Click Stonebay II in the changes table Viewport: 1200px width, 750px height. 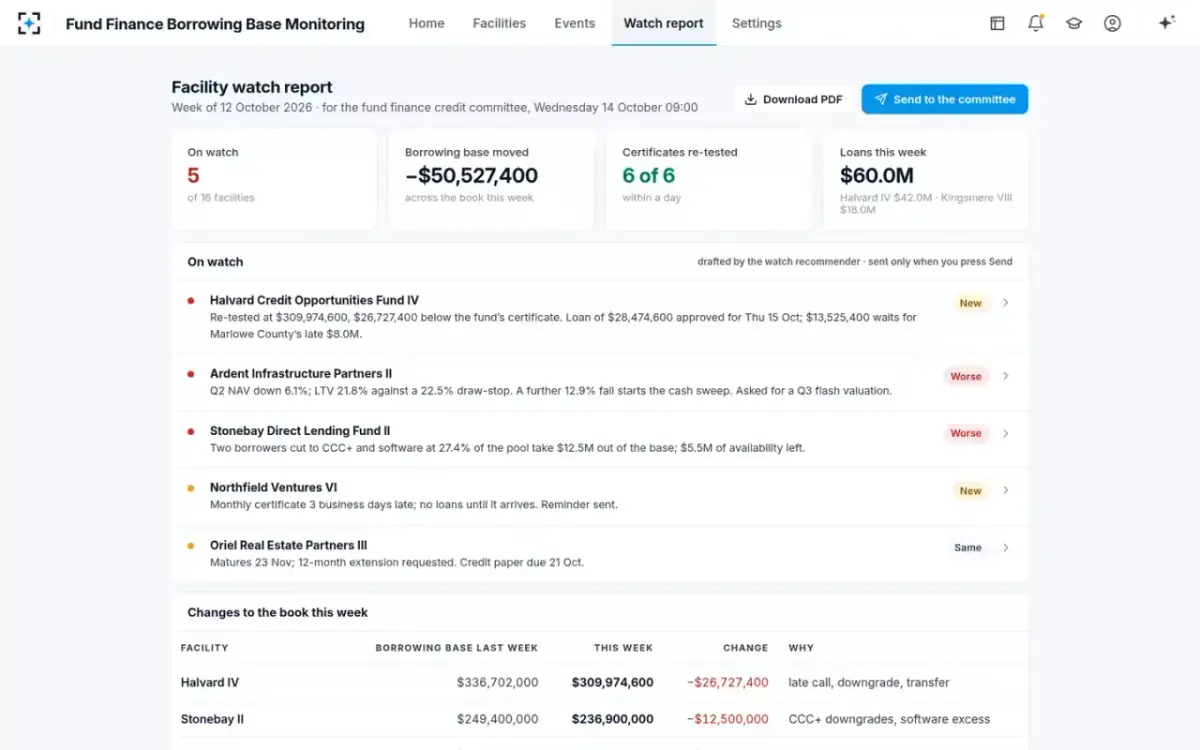point(213,719)
